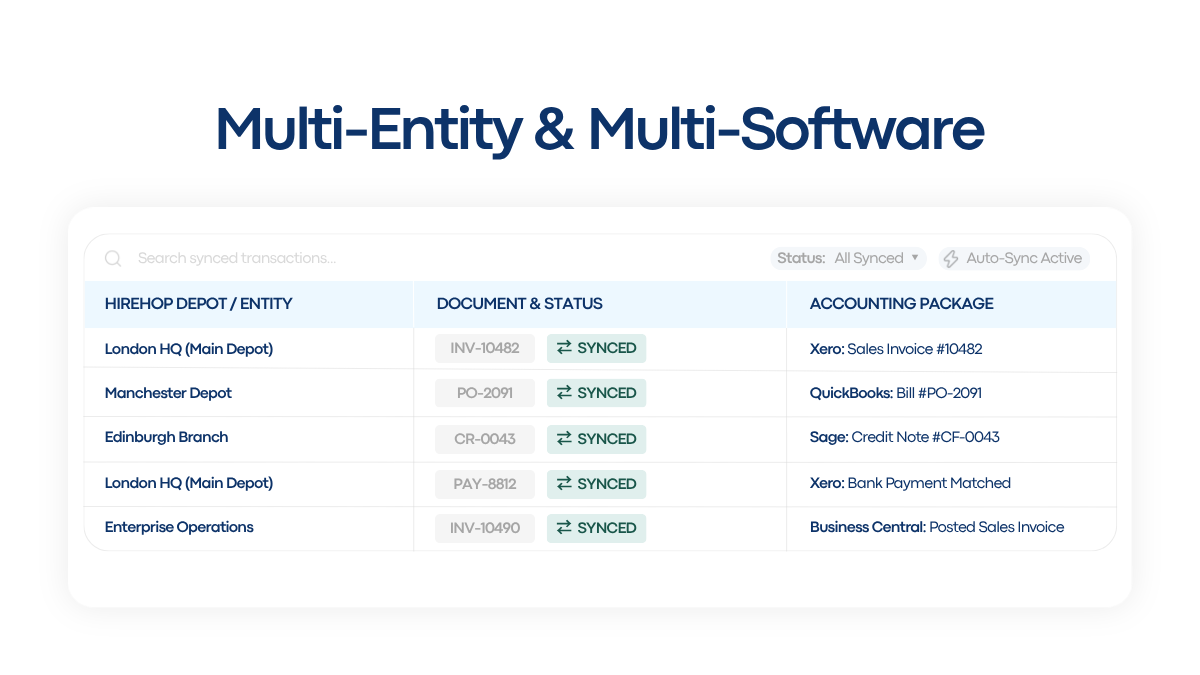The height and width of the screenshot is (675, 1200).
Task: Click the sync arrows icon beside PO-2091
Action: click(565, 393)
